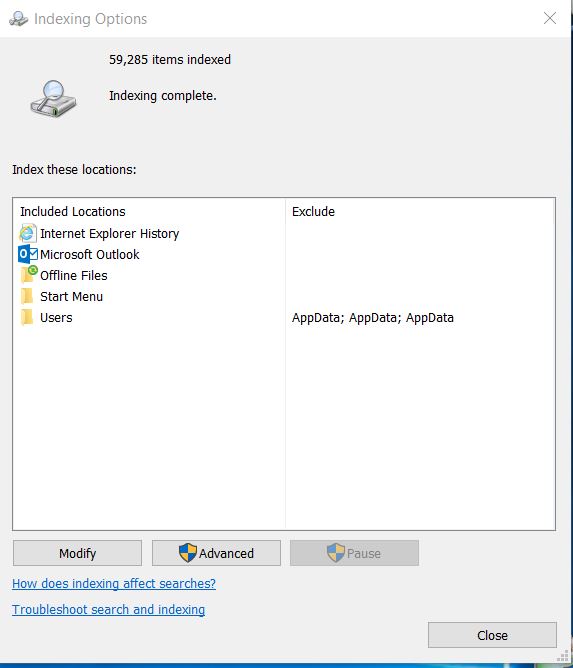Click the Users folder icon

[27, 317]
